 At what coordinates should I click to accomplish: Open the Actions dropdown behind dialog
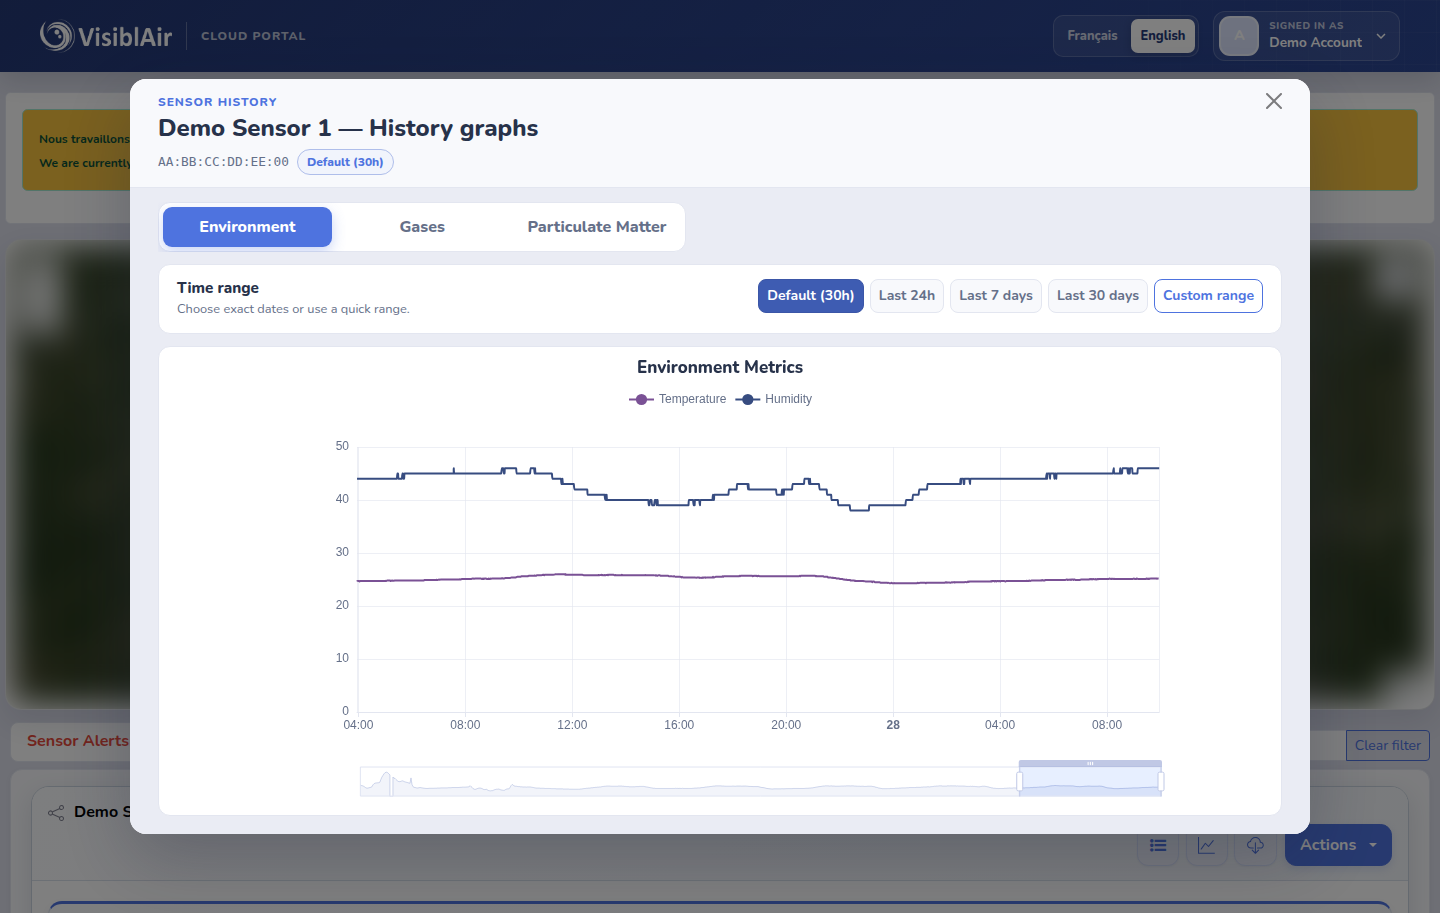click(x=1338, y=845)
